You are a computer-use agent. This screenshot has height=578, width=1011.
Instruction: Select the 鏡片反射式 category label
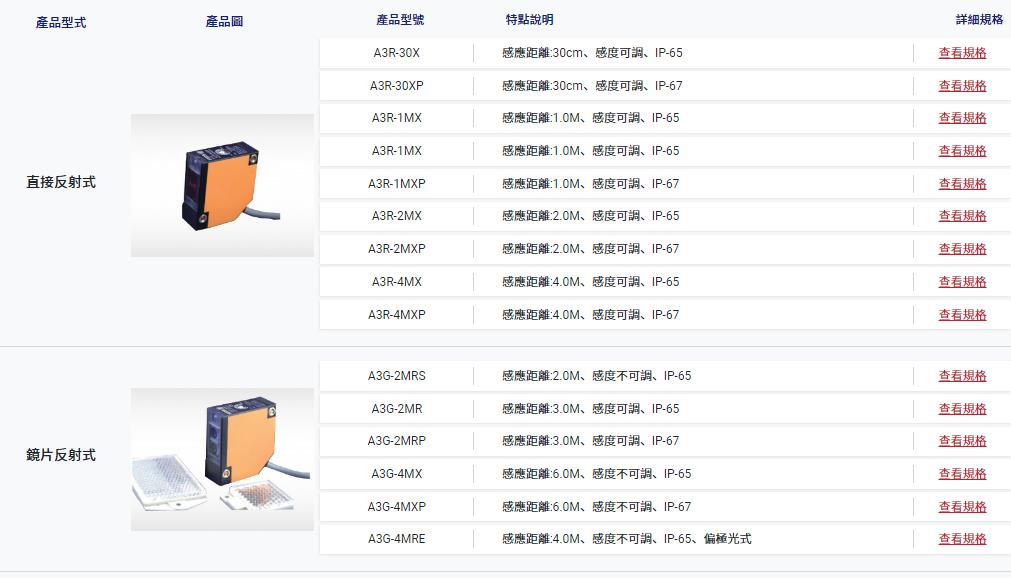(x=61, y=455)
